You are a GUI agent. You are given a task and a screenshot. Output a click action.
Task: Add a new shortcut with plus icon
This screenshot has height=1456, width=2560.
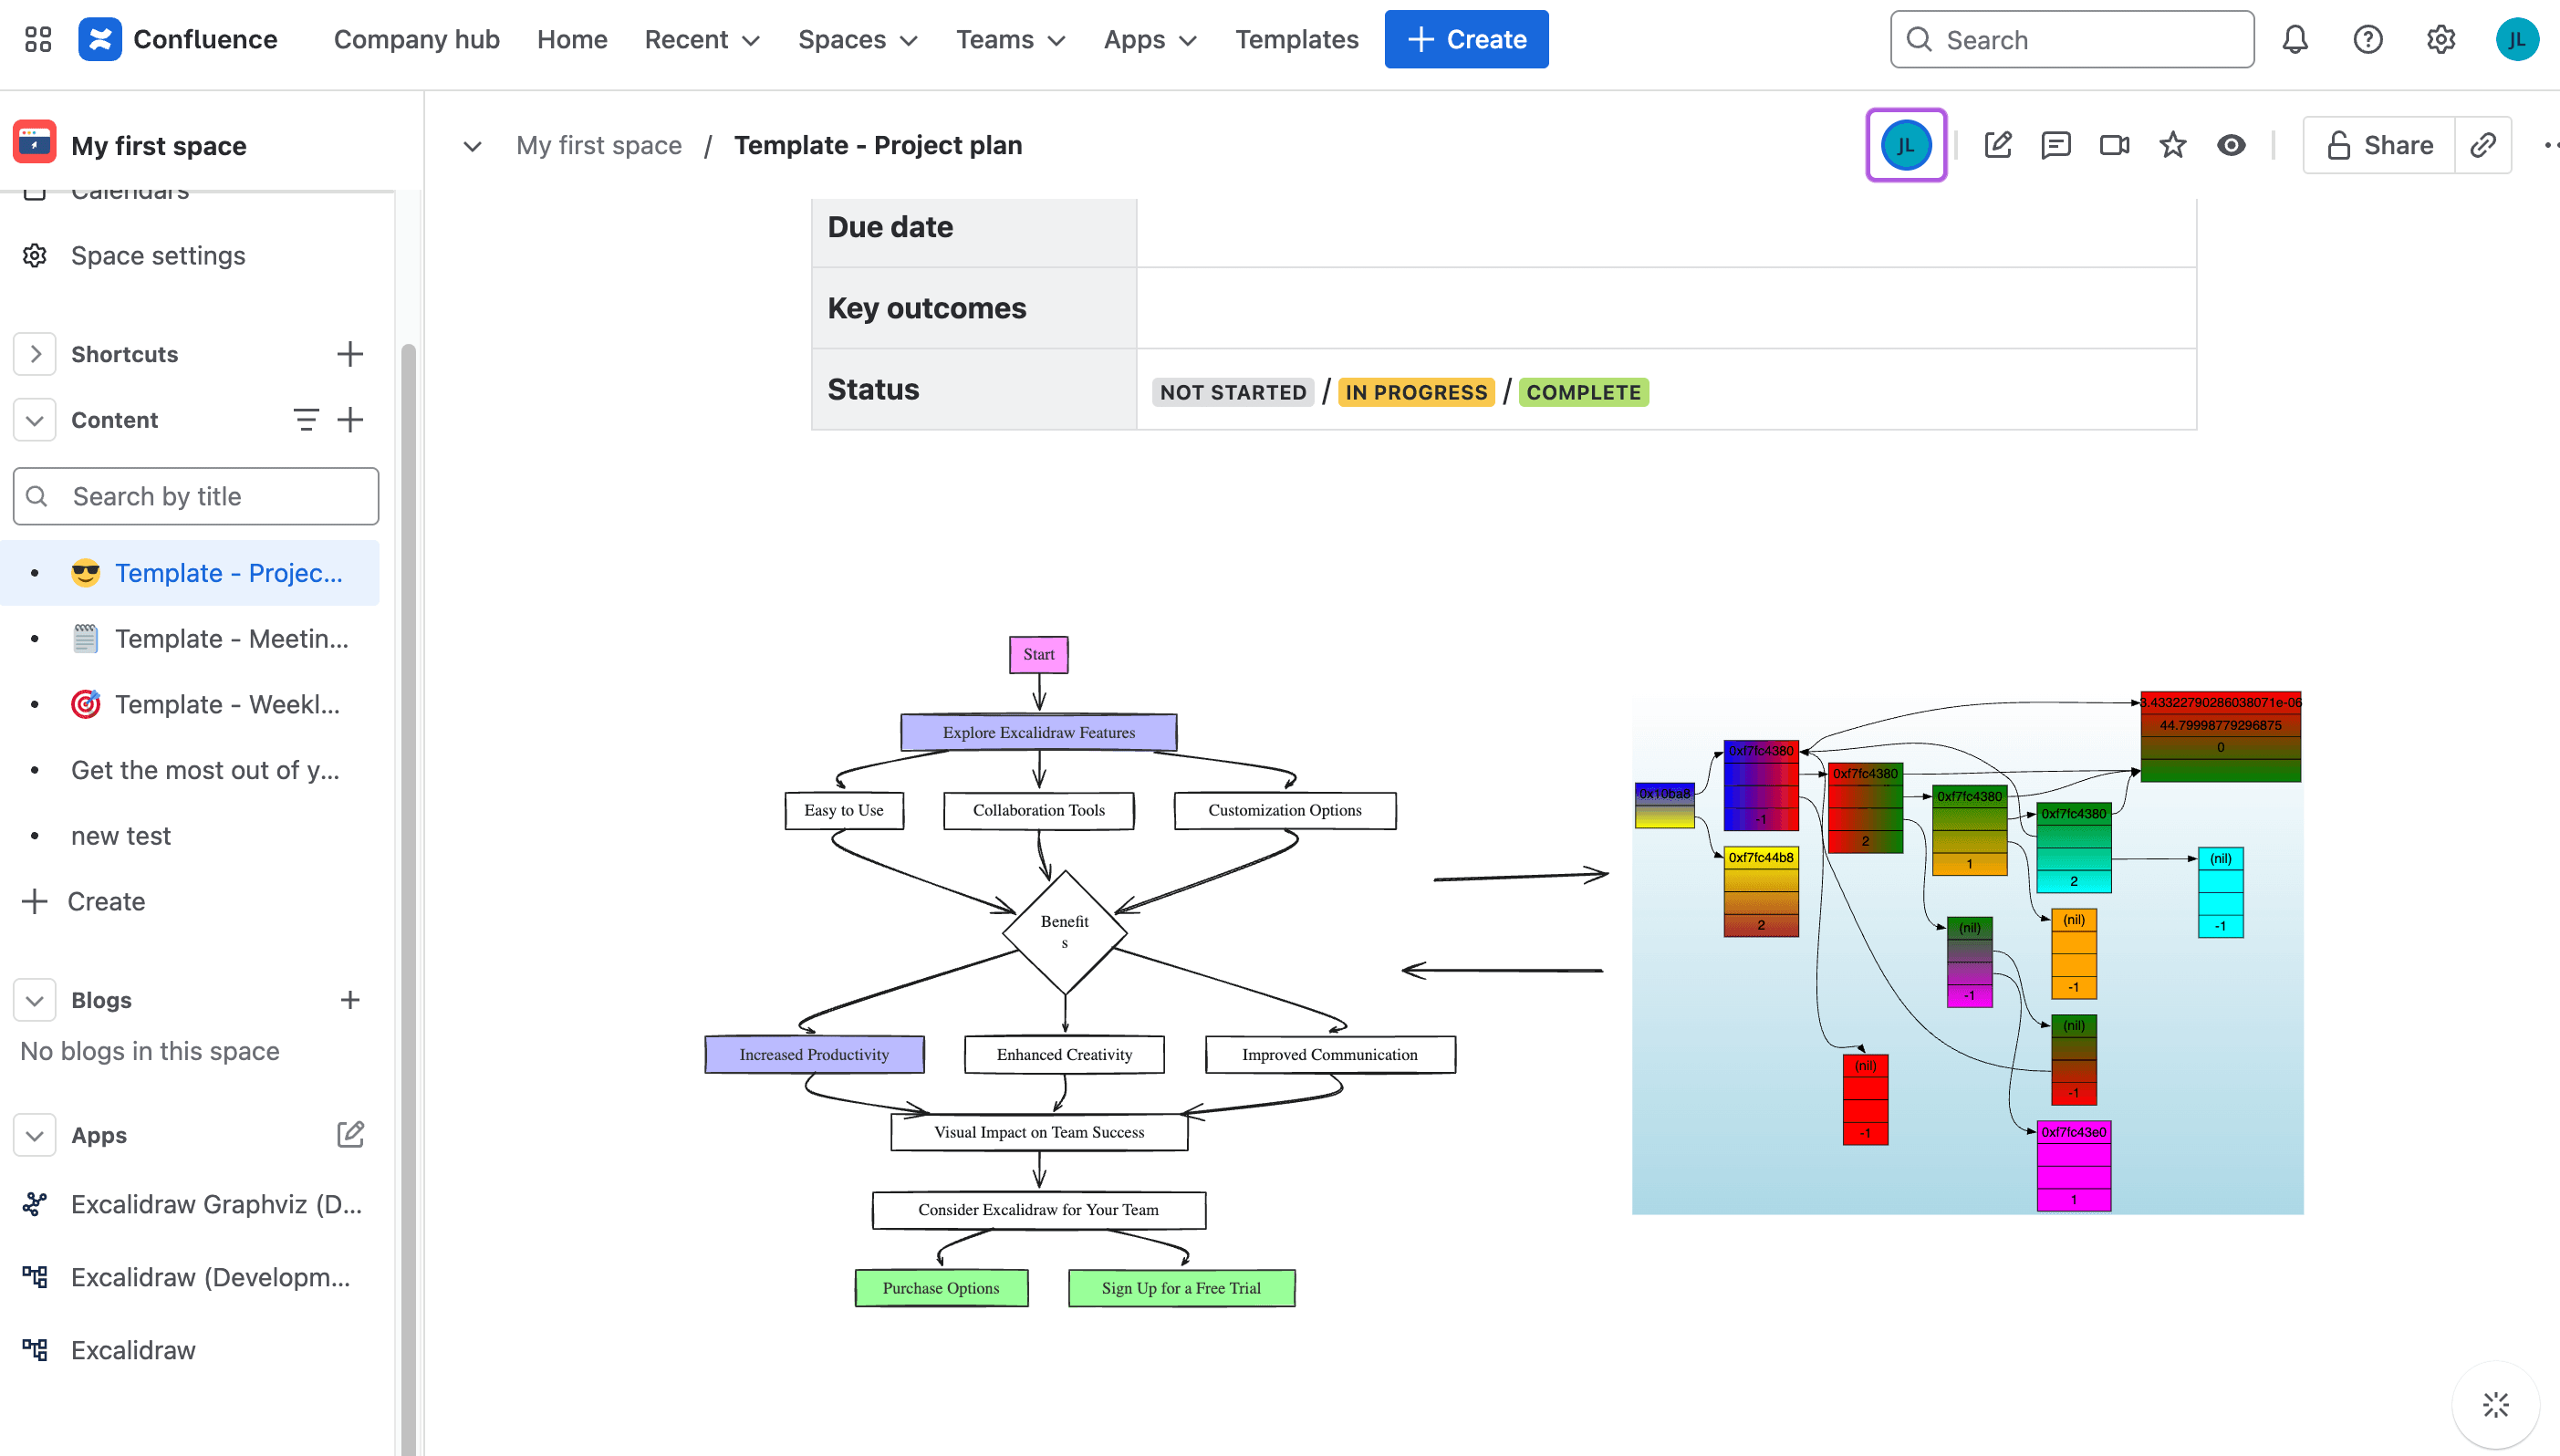[x=350, y=354]
